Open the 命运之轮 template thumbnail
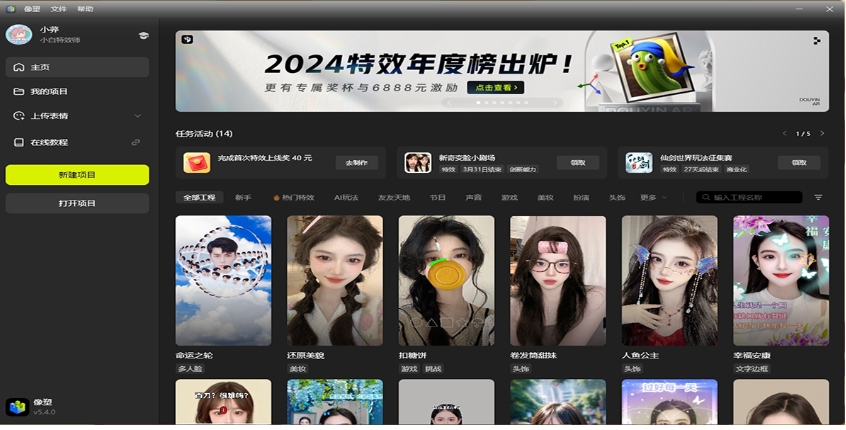846x430 pixels. [x=223, y=280]
